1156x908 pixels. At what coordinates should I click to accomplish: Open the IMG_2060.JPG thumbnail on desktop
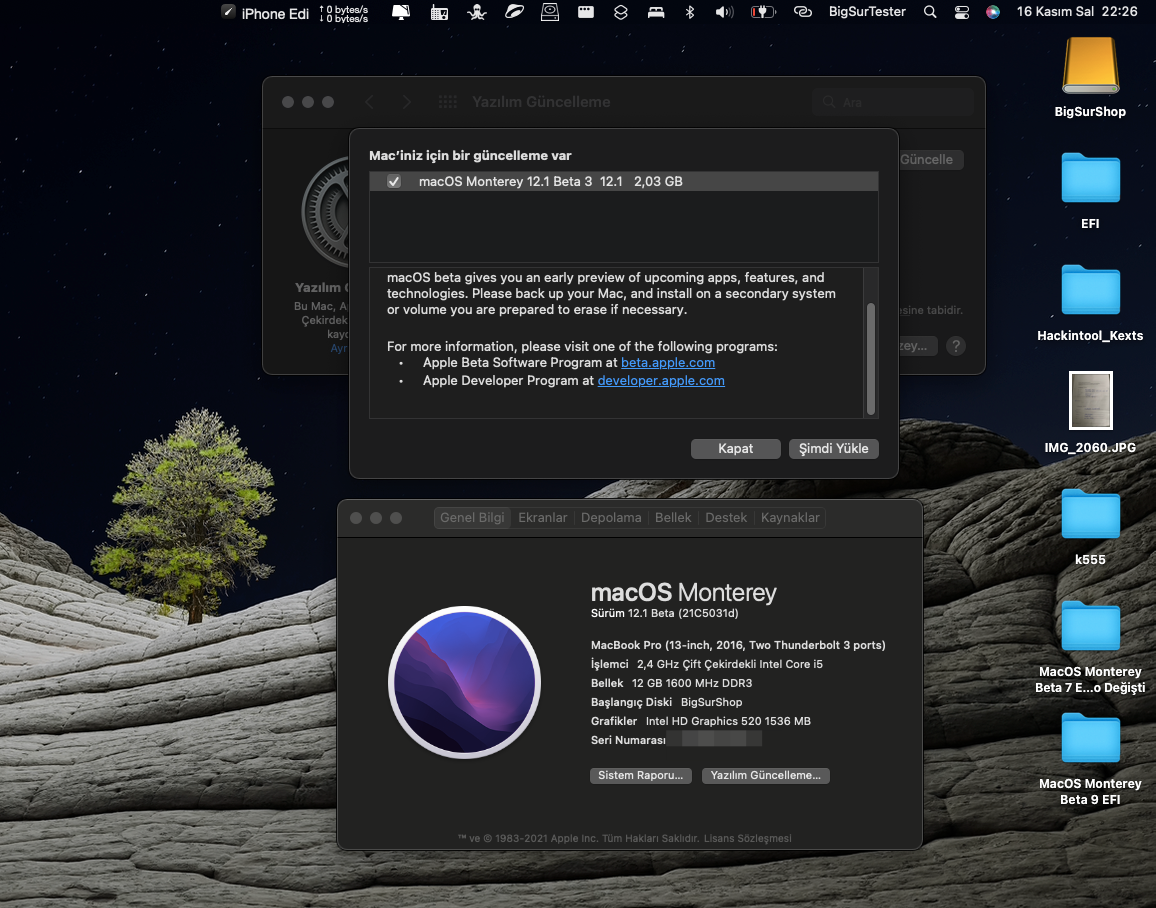1090,402
